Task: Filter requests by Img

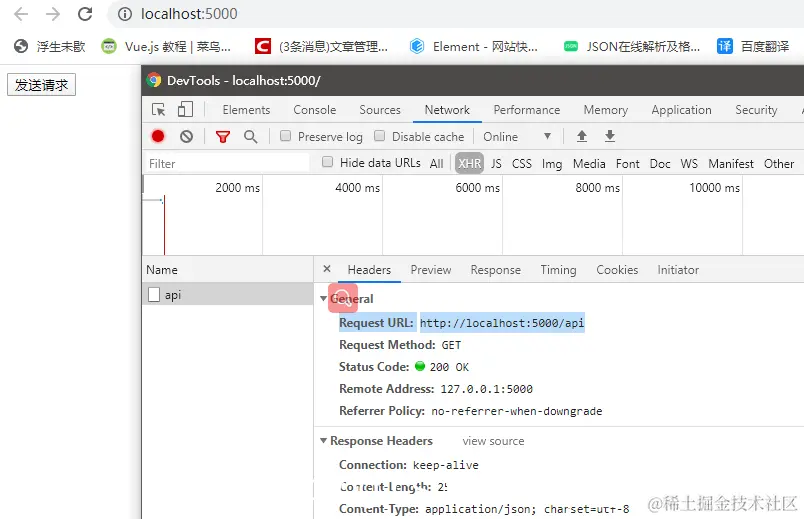Action: (x=552, y=164)
